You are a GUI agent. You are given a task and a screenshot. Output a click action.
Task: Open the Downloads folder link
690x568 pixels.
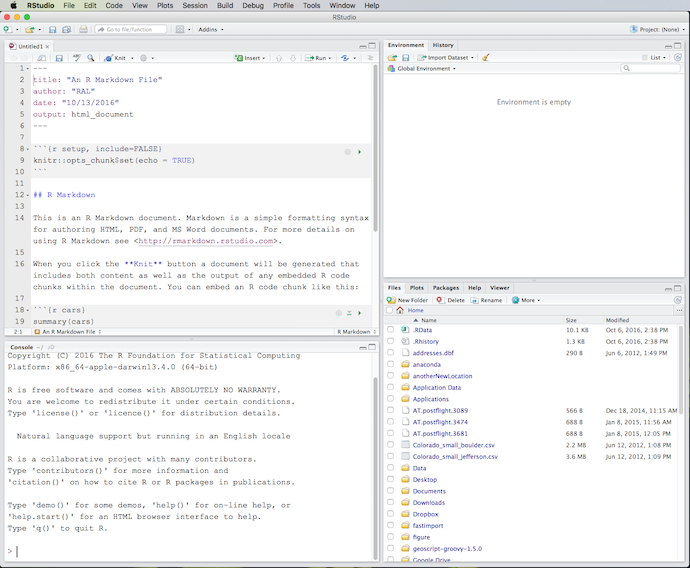click(x=429, y=502)
